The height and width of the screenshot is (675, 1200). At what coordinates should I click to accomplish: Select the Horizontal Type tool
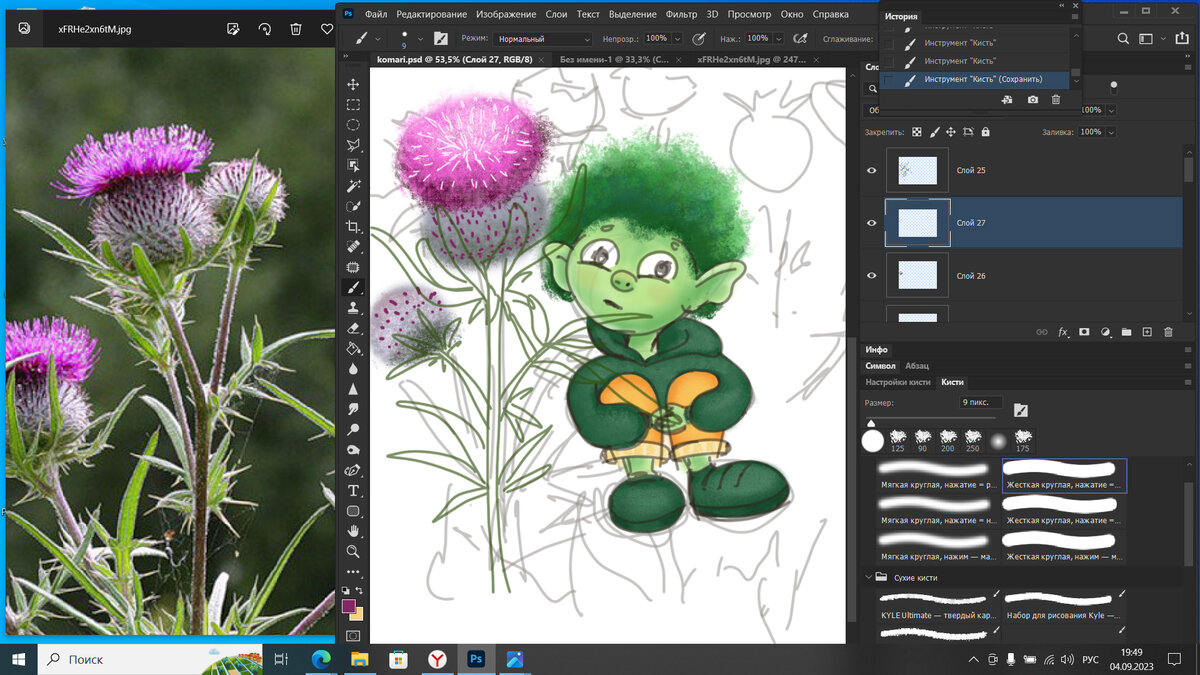click(353, 491)
